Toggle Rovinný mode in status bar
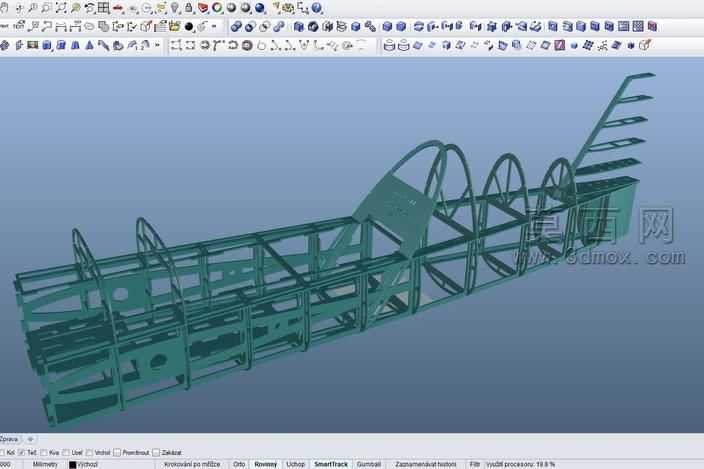 (266, 464)
